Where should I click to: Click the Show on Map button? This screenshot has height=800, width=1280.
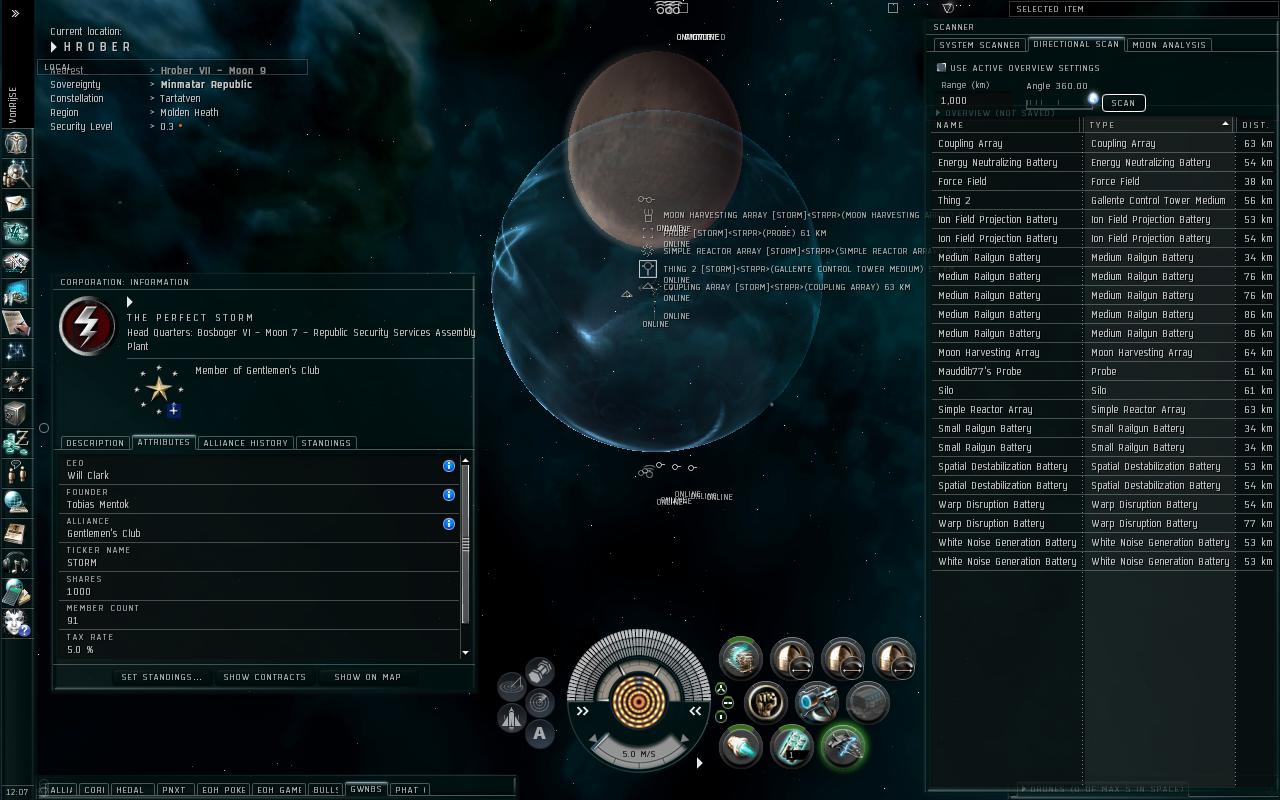[x=367, y=677]
